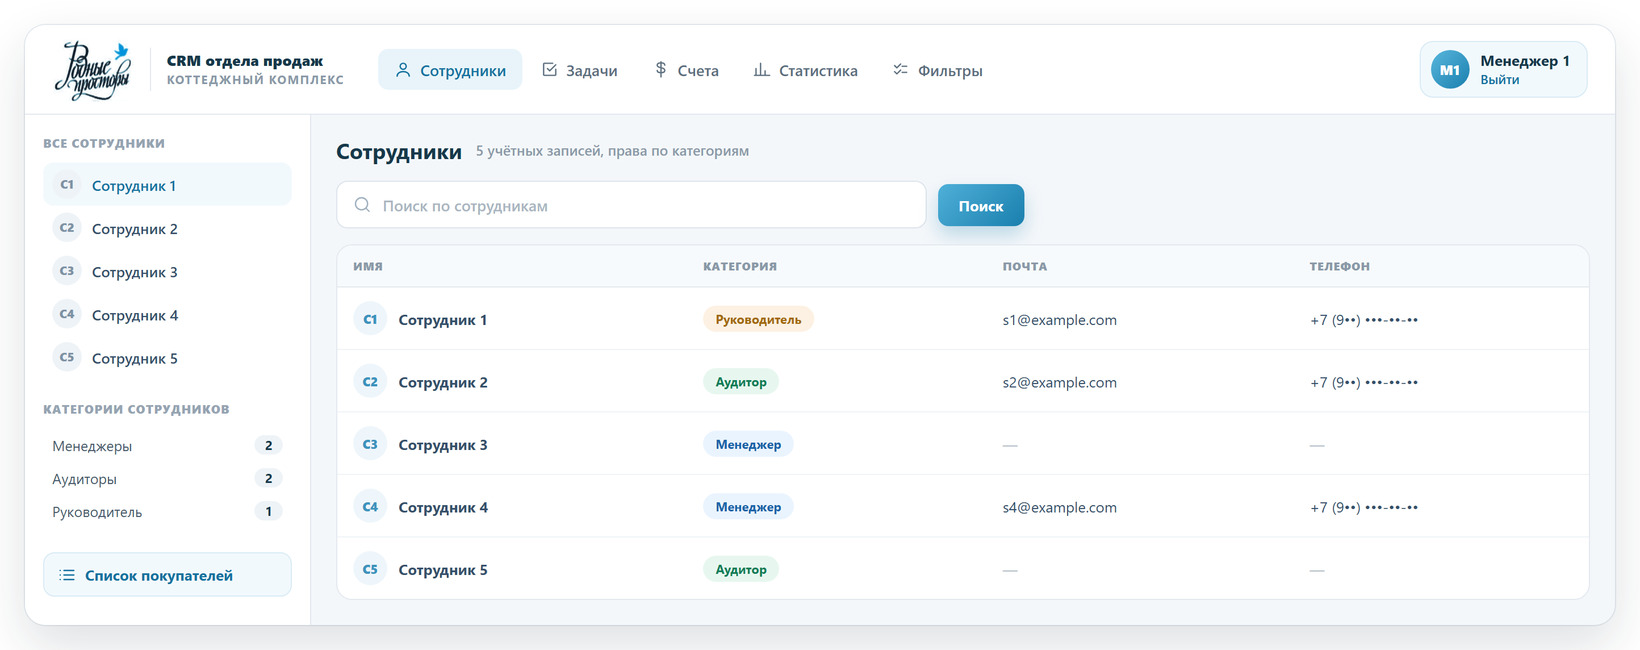Select Сотрудник 5 in sidebar list
Image resolution: width=1640 pixels, height=650 pixels.
pos(167,357)
